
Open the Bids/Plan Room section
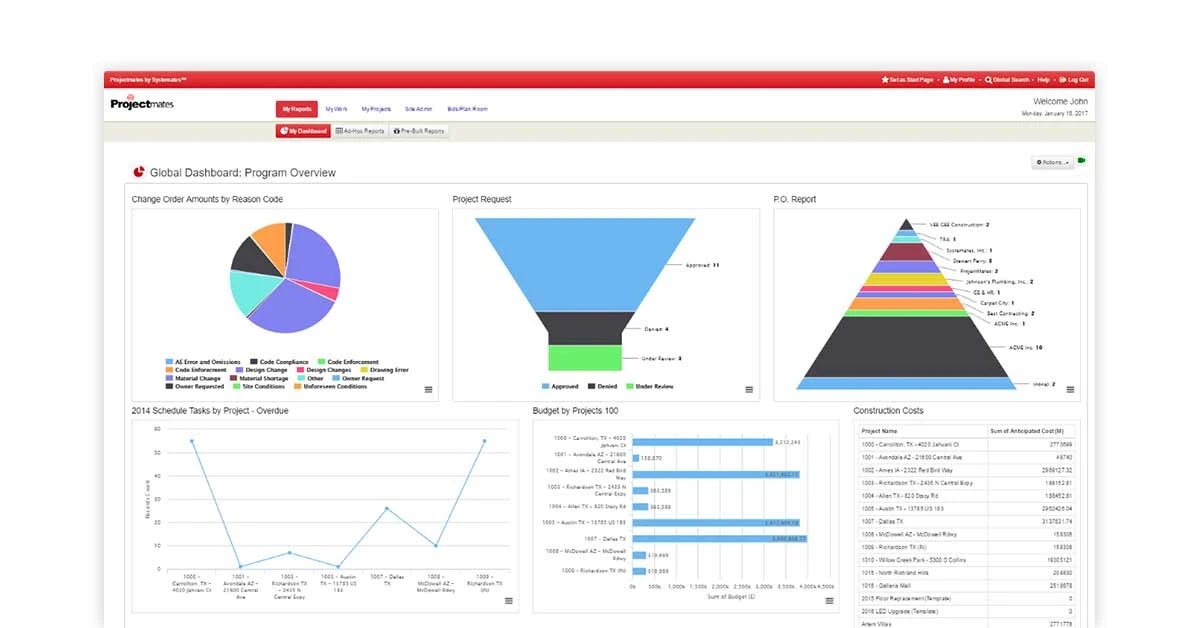tap(468, 108)
